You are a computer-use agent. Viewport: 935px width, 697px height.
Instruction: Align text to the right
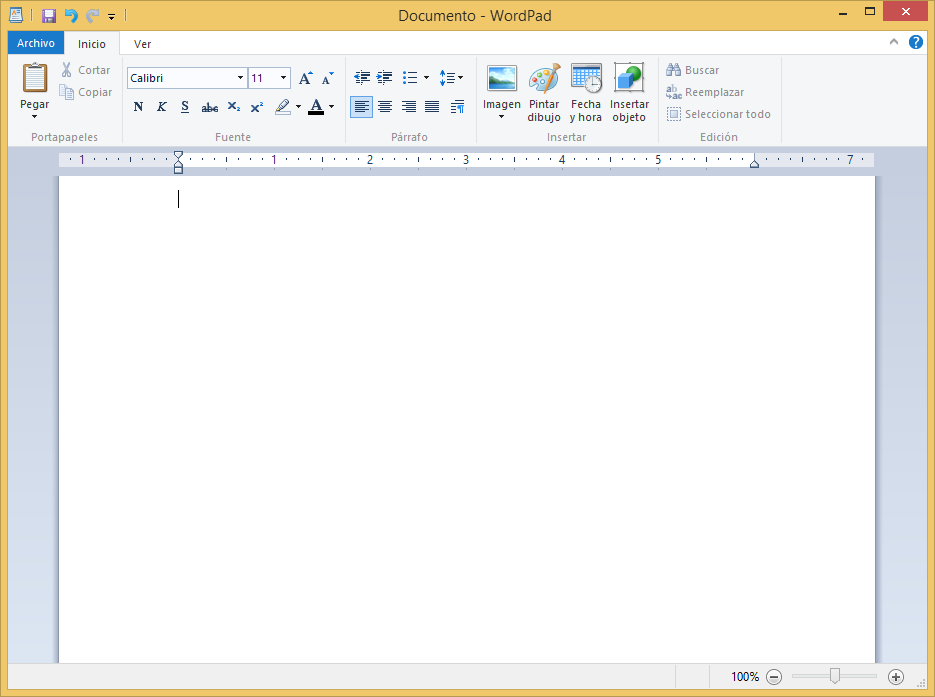[x=408, y=107]
